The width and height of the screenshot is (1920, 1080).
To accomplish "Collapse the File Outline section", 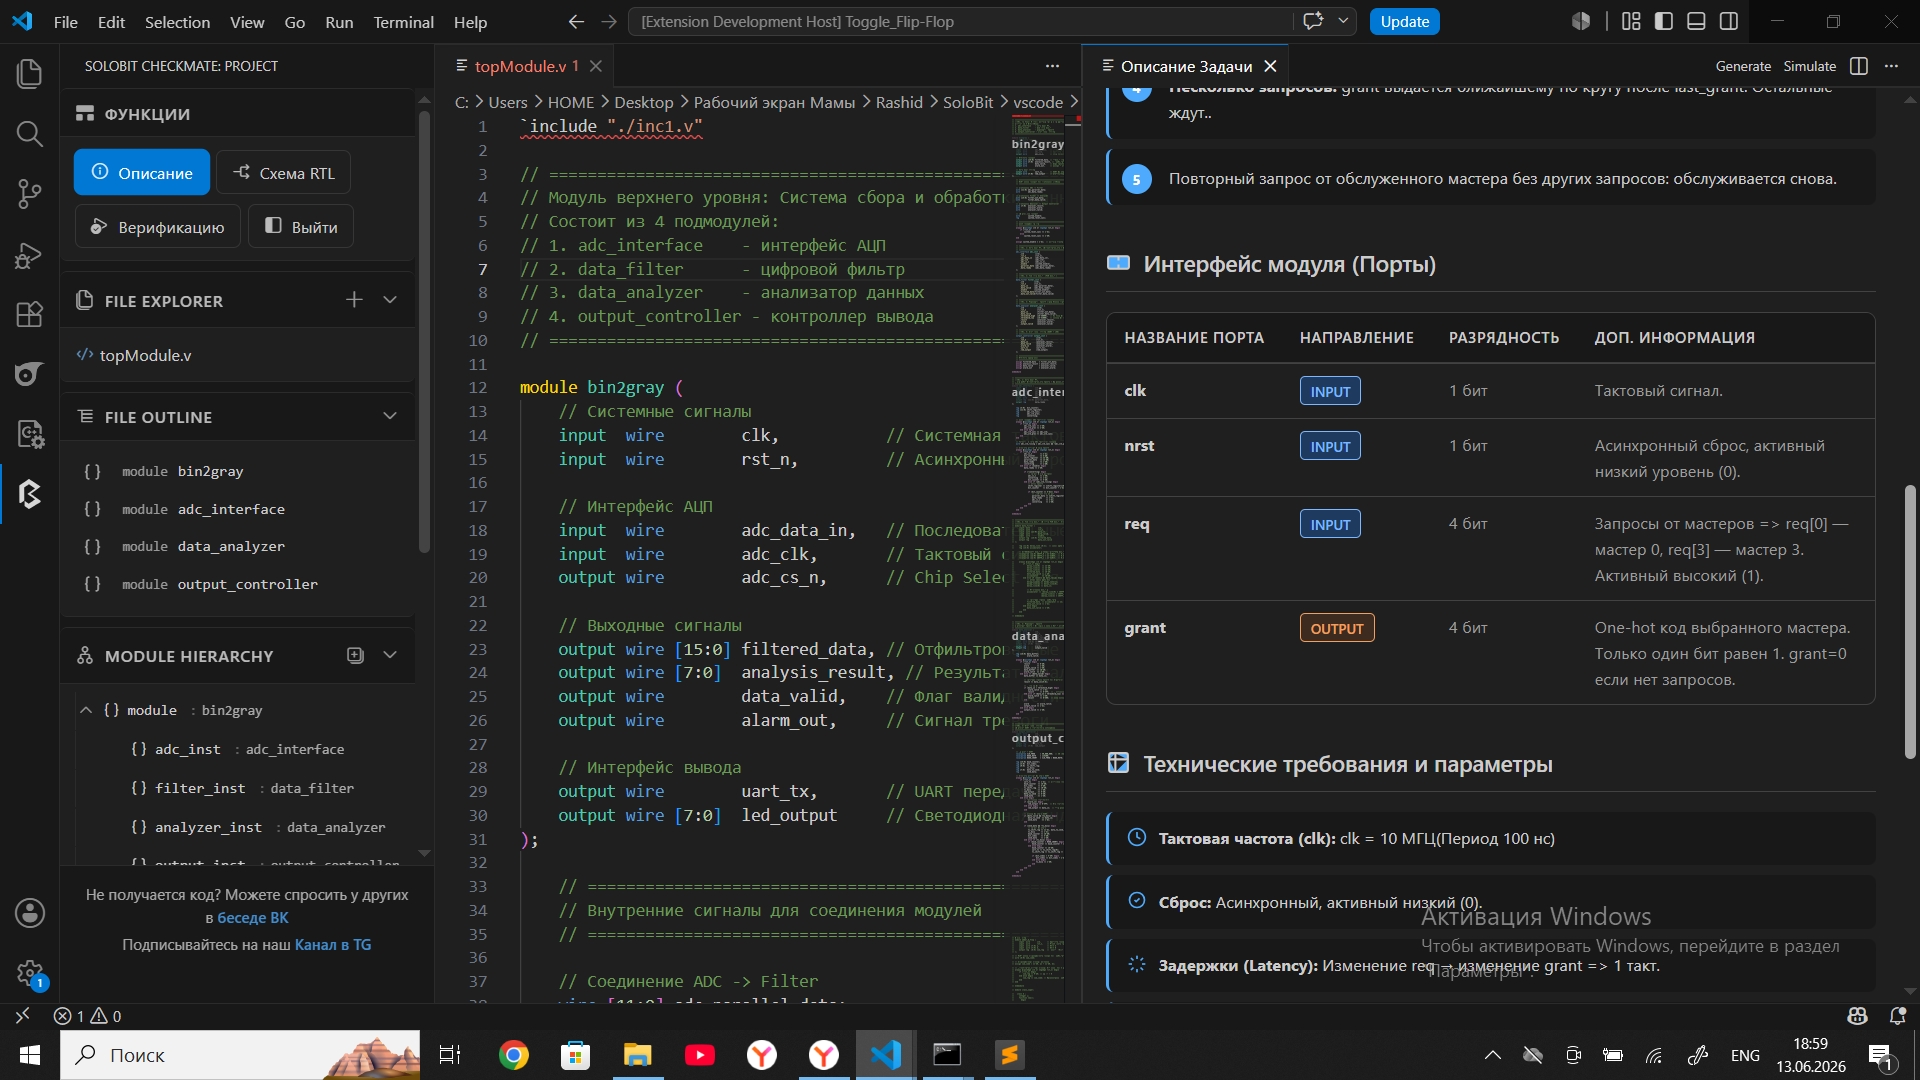I will (390, 416).
